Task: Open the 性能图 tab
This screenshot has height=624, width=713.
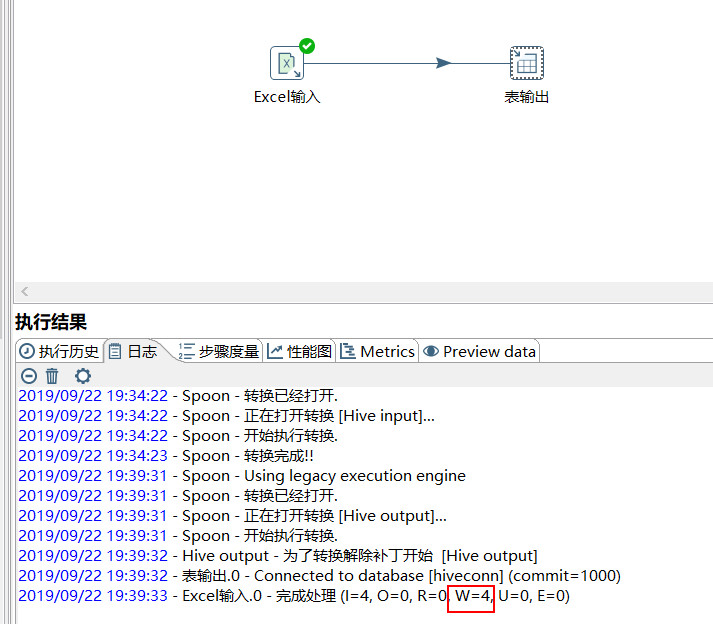Action: (x=299, y=351)
